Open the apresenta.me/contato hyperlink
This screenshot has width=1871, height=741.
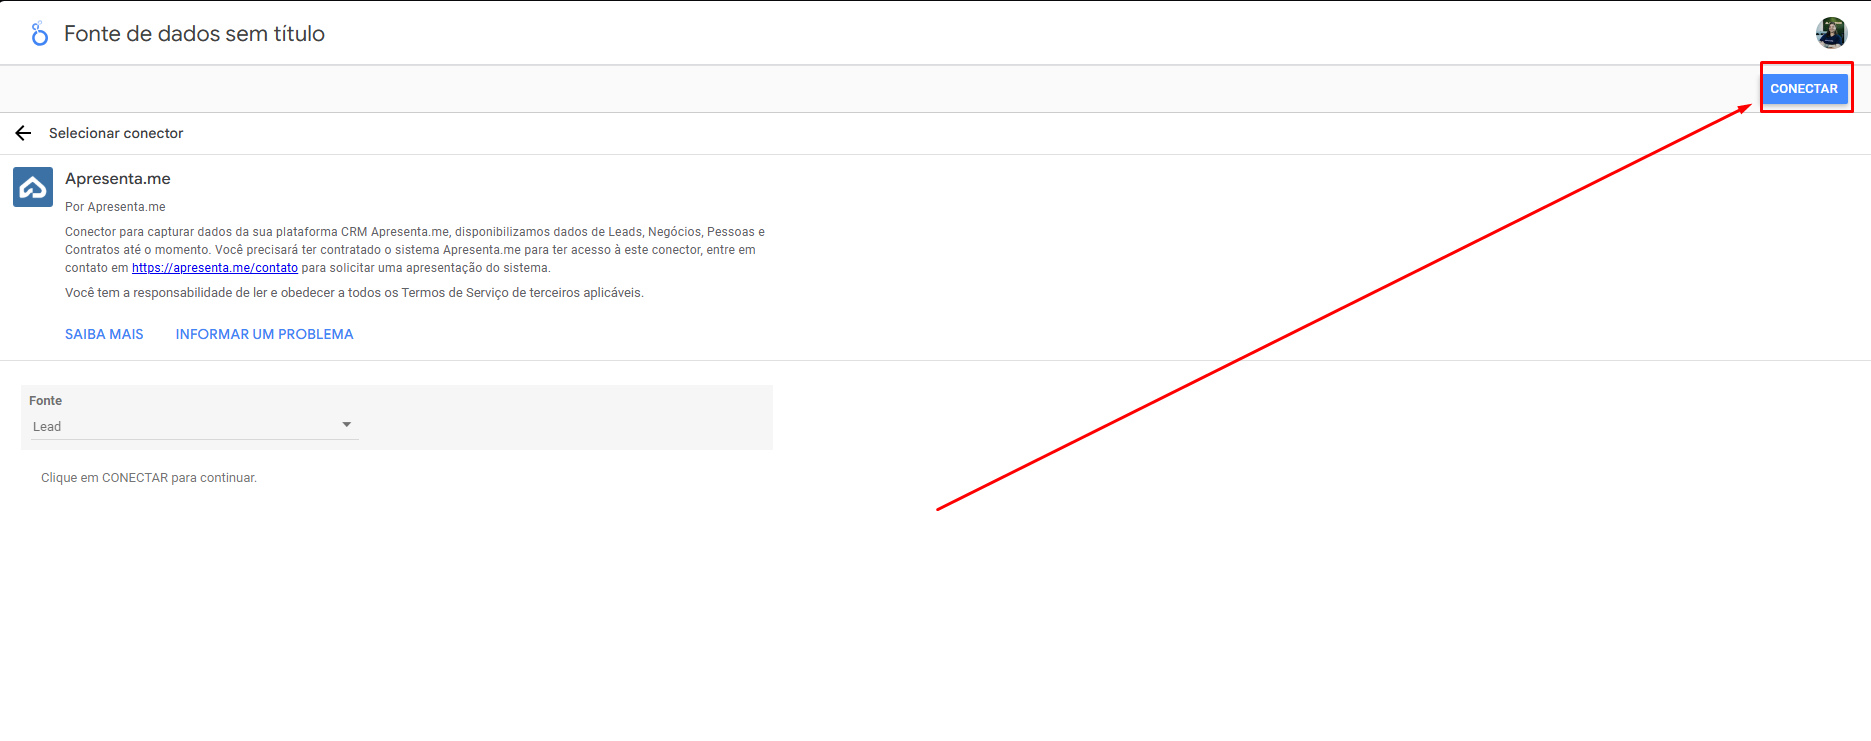(x=214, y=268)
